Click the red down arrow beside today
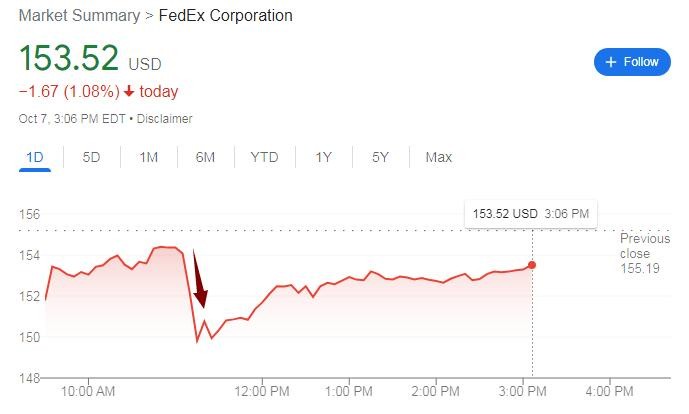The height and width of the screenshot is (414, 689). point(129,92)
